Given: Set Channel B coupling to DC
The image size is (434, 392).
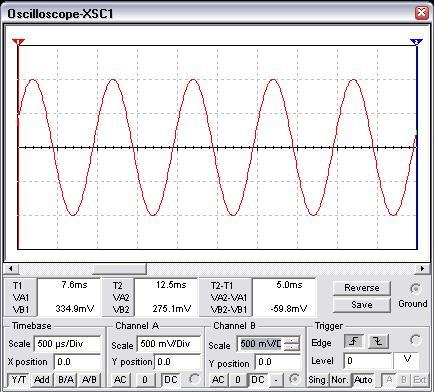Looking at the screenshot, I should [x=258, y=380].
